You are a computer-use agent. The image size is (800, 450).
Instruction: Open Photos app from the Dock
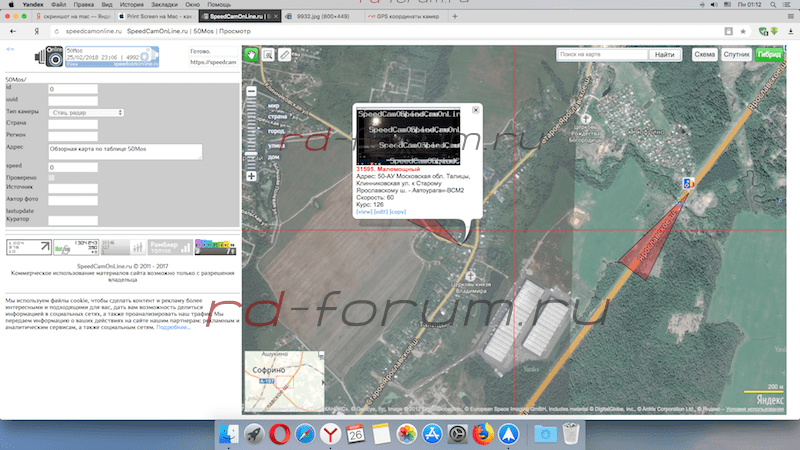tap(407, 434)
